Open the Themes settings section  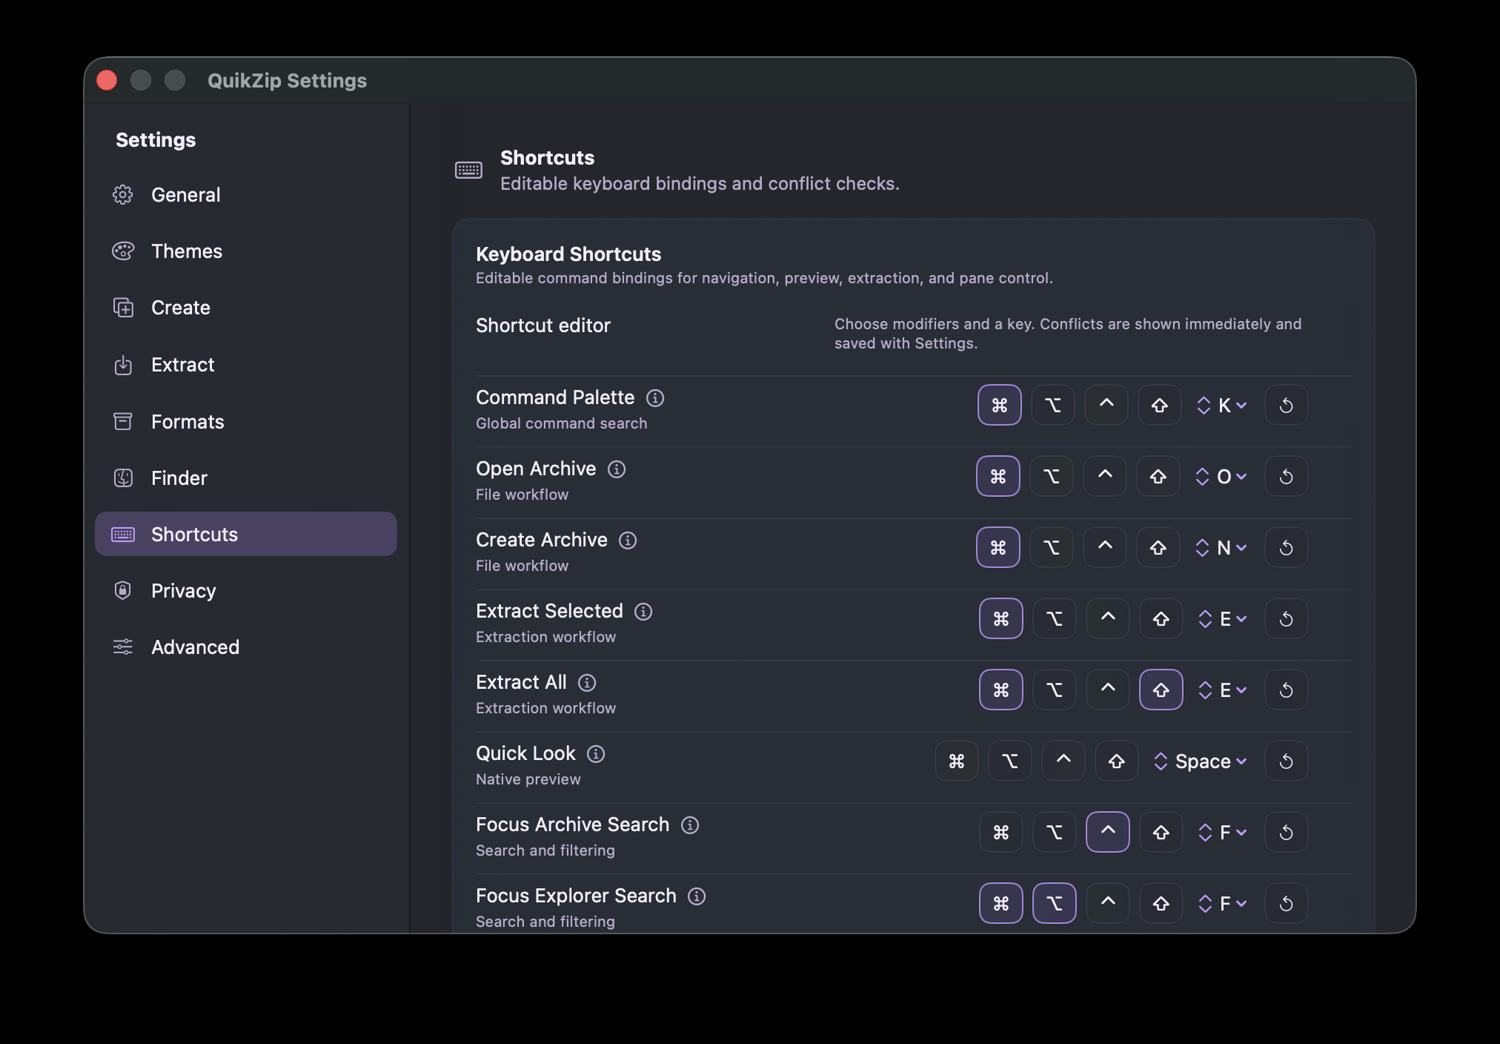246,251
